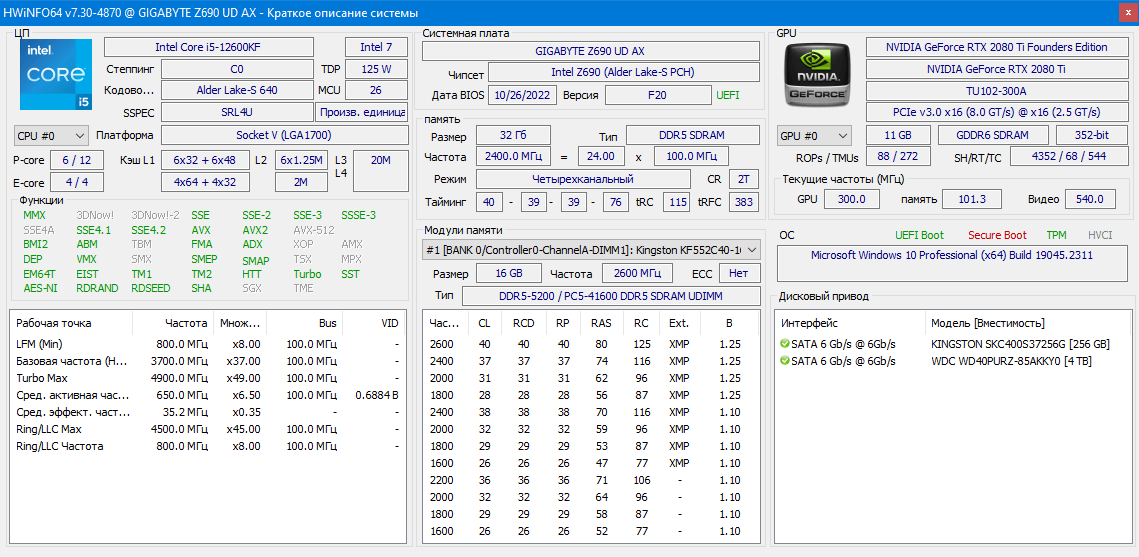Image resolution: width=1139 pixels, height=557 pixels.
Task: Click the Intel Core i5-12600KF name field
Action: (x=209, y=47)
